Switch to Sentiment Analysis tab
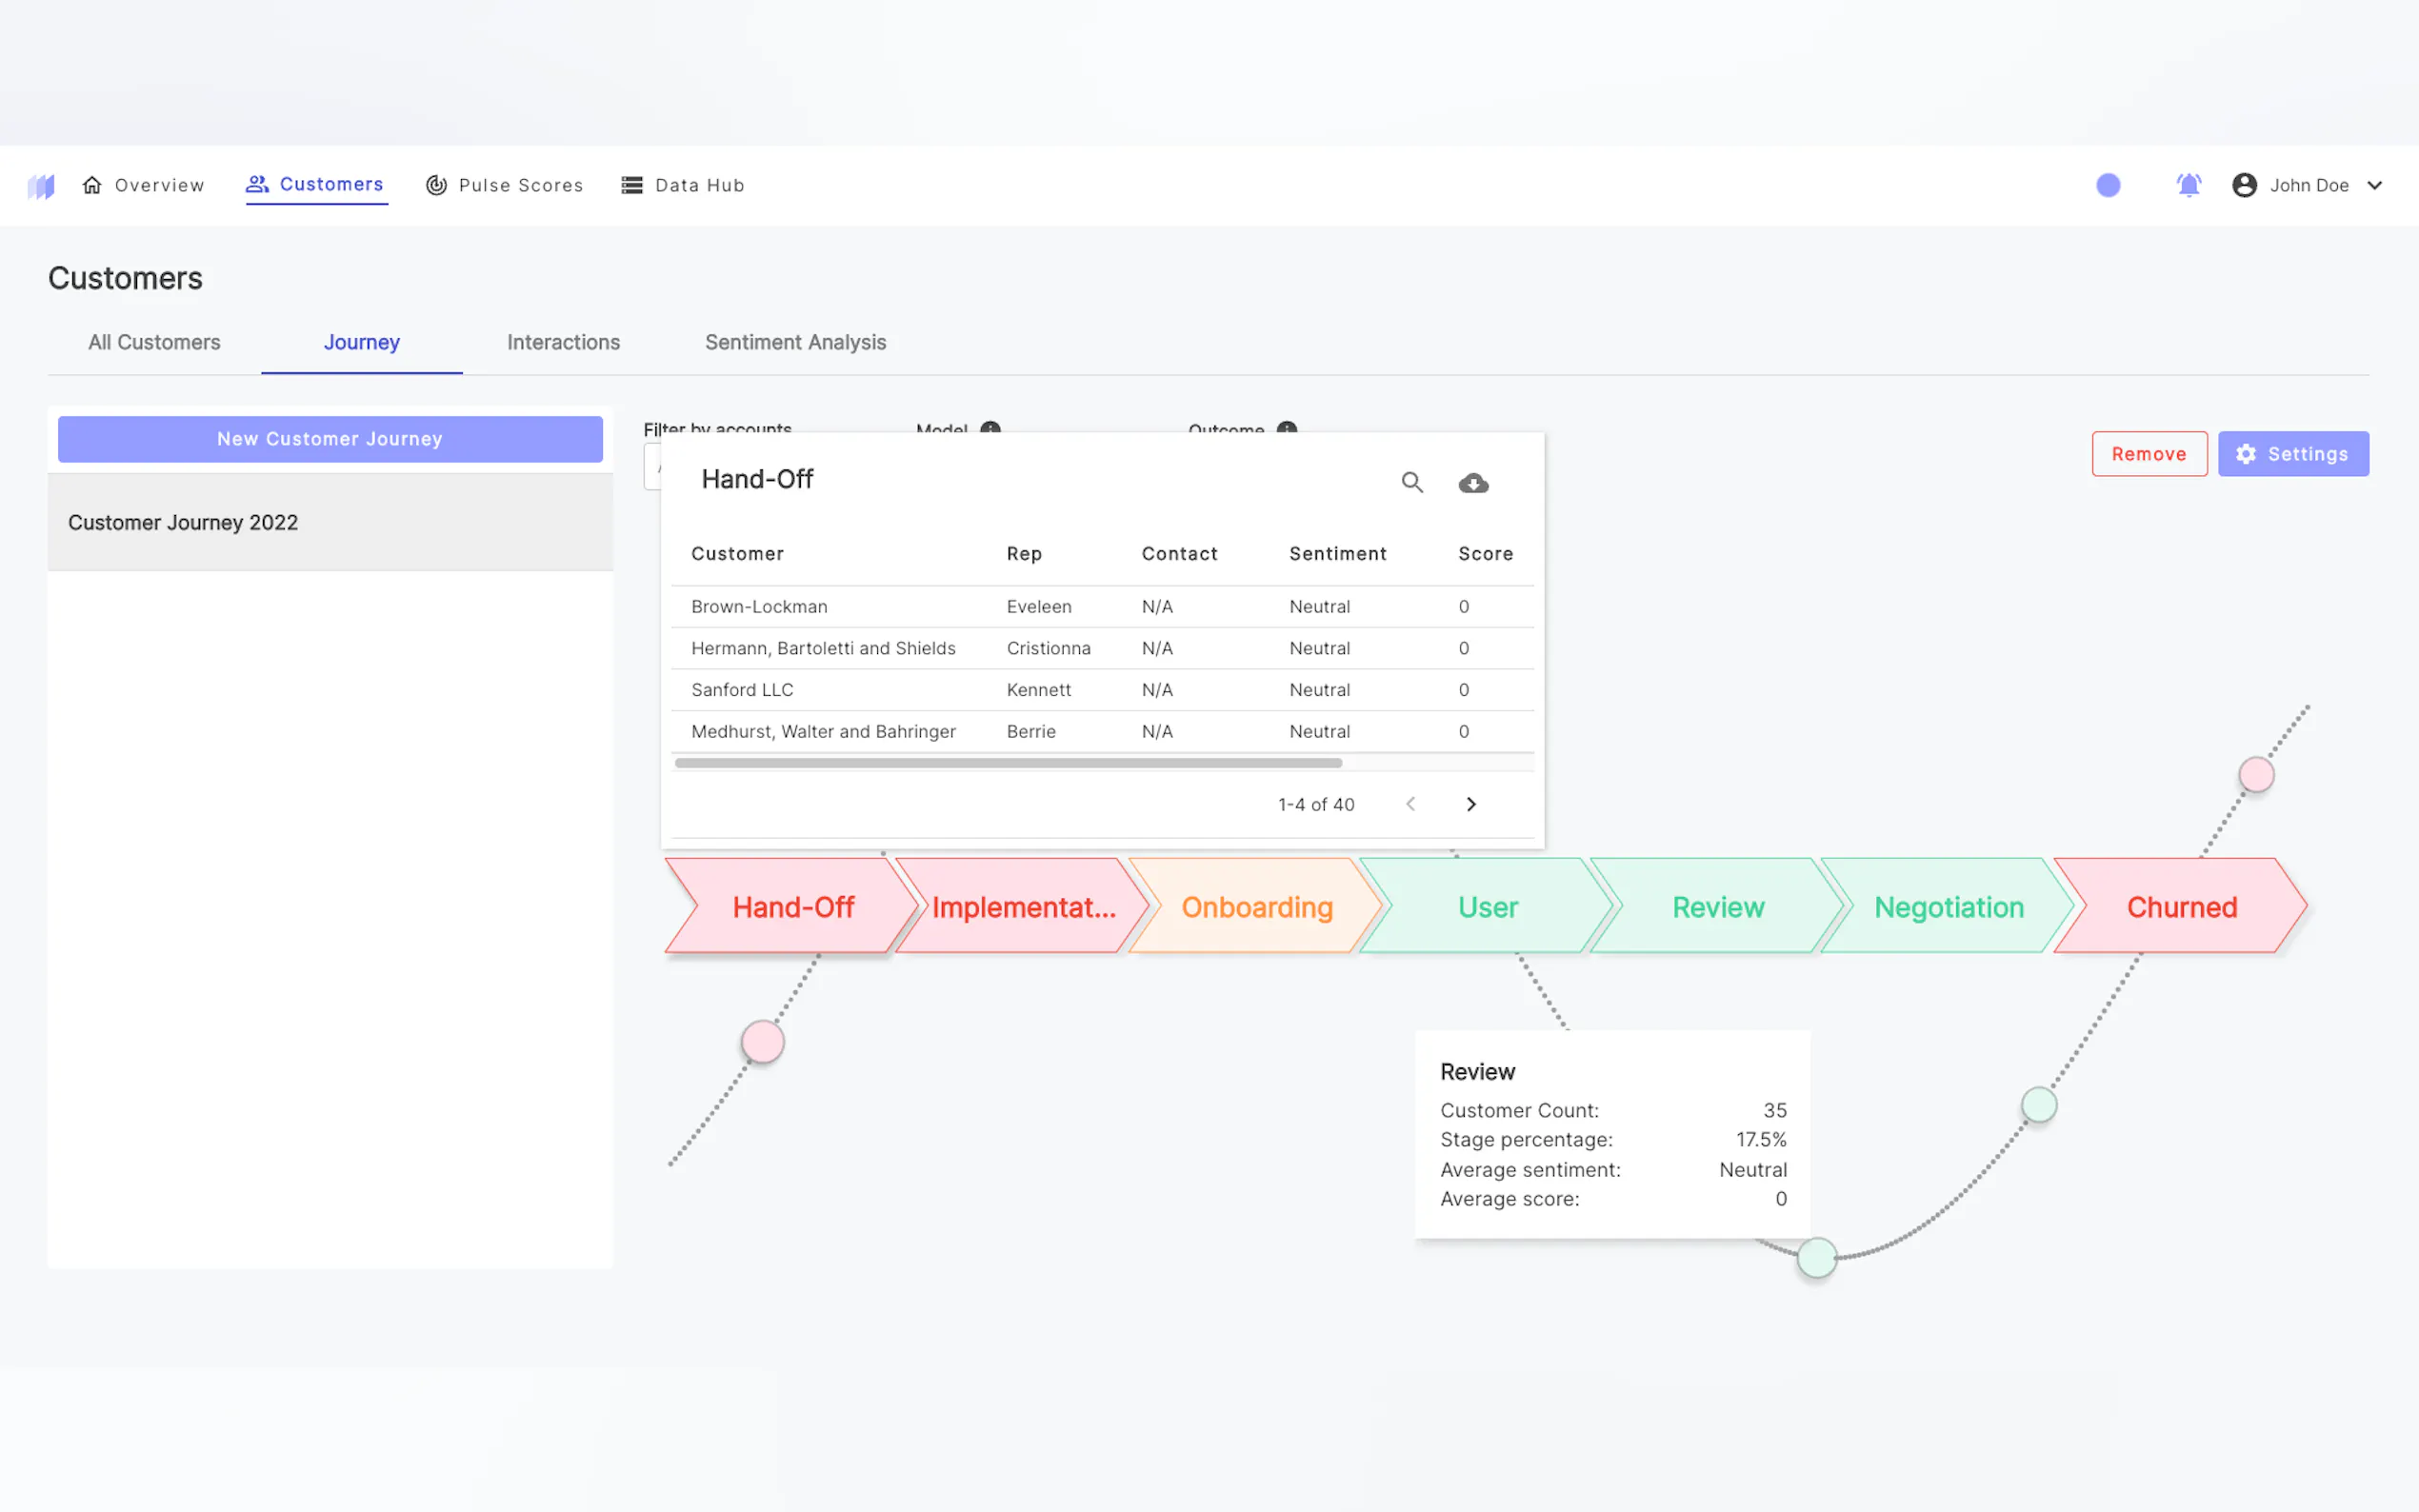 tap(795, 342)
